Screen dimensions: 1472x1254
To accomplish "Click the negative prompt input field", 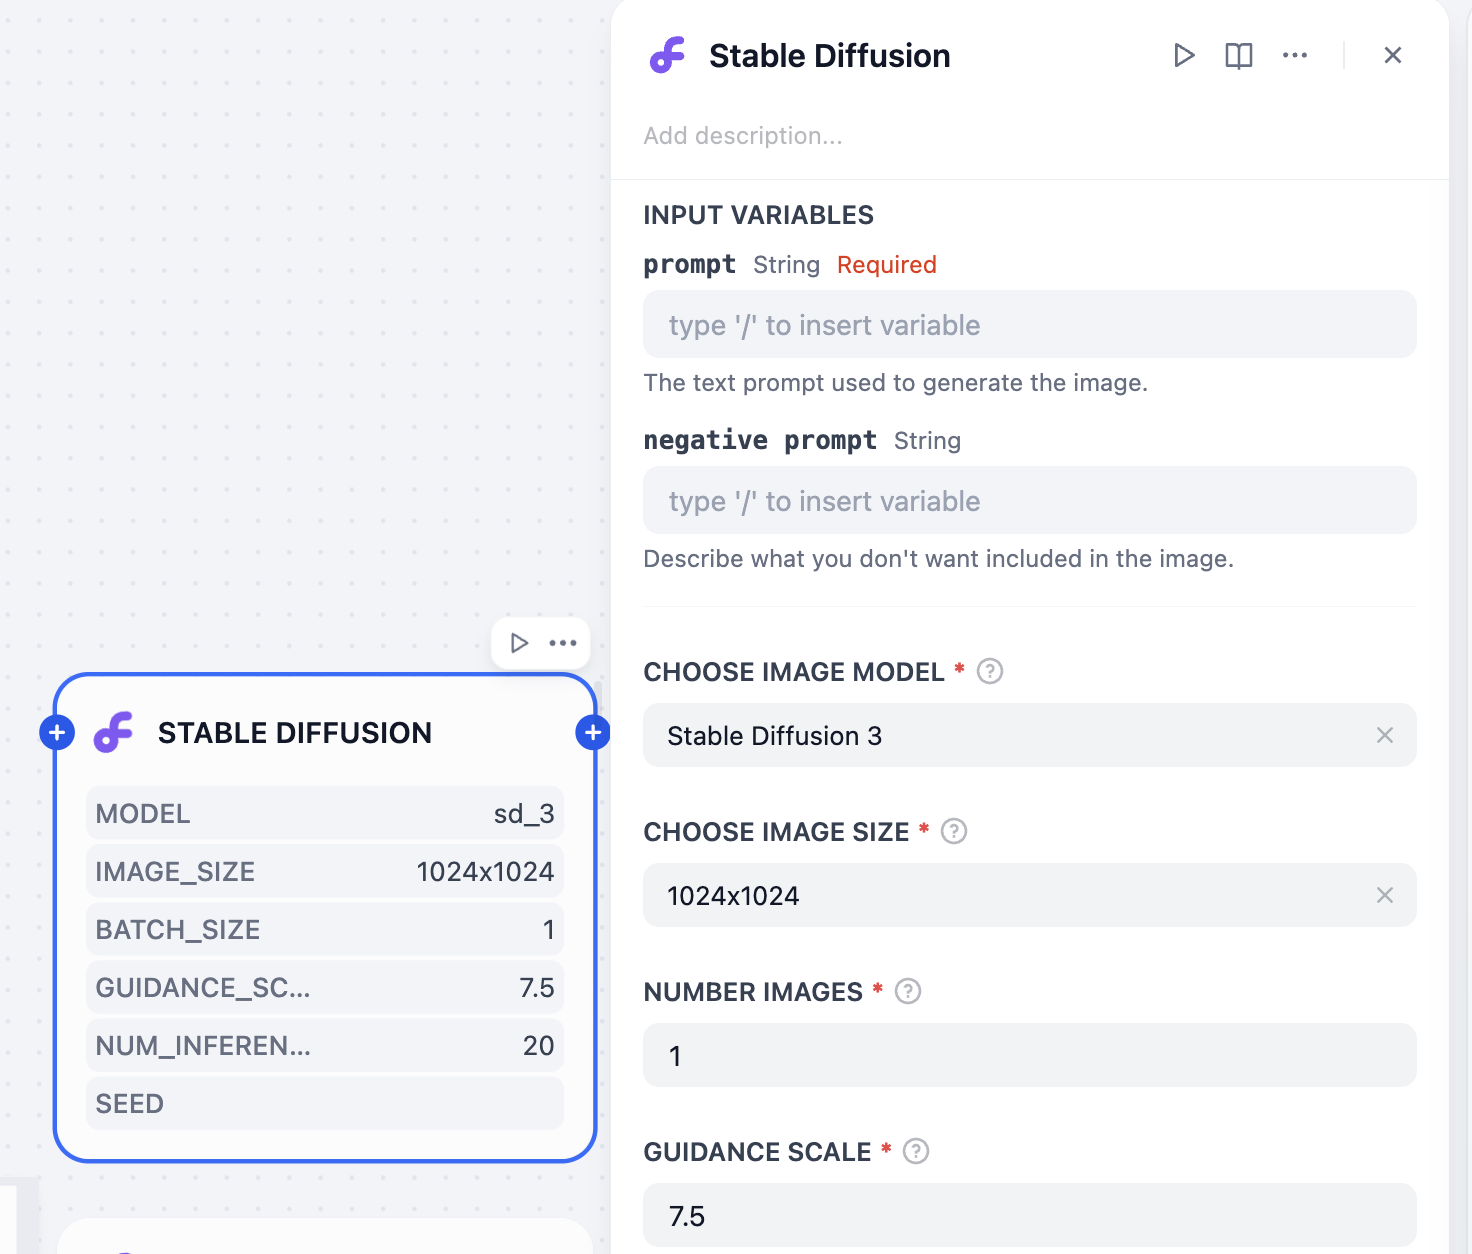I will pos(1029,501).
